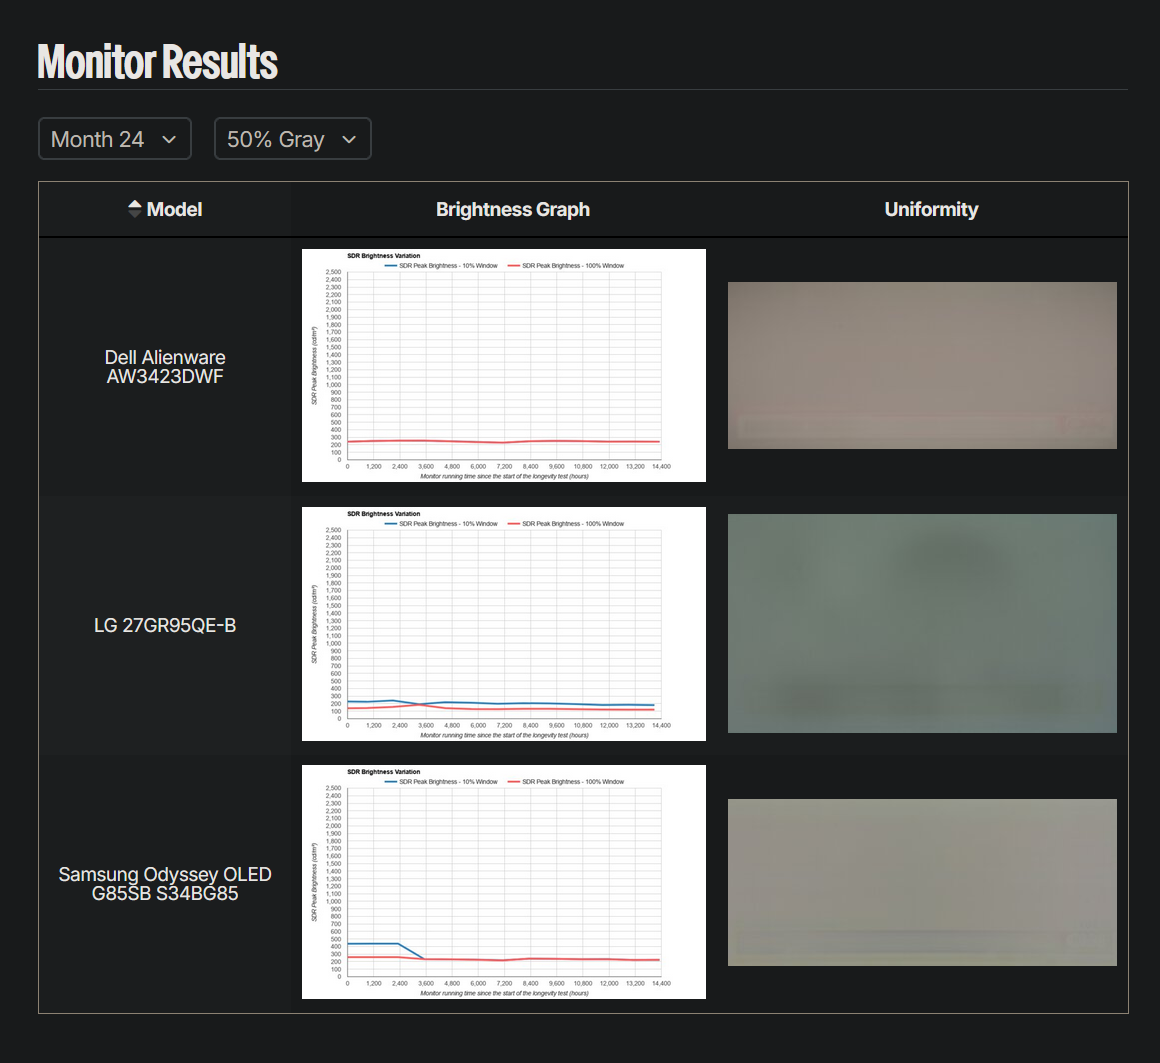
Task: Open Dell Alienware AW3423DWF brightness graph
Action: click(x=504, y=365)
